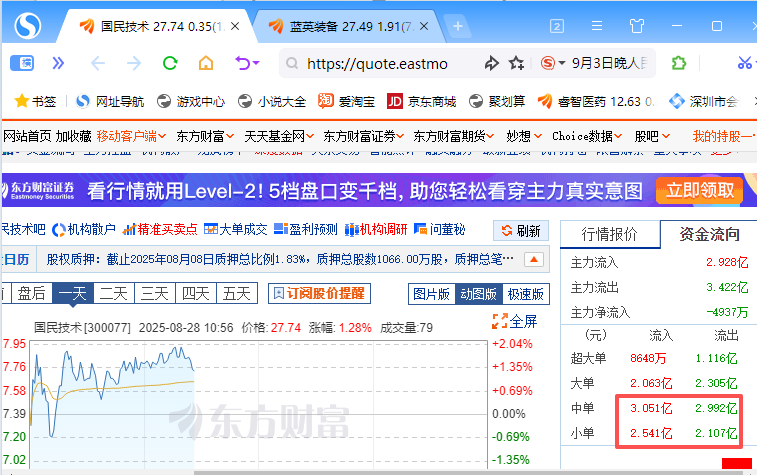
Task: Switch to the 国民技术 27.74 browser tab
Action: 154,26
